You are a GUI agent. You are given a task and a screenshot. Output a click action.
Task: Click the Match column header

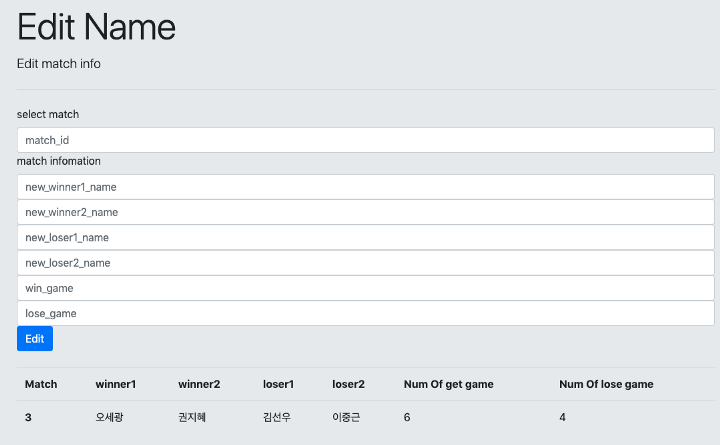tap(41, 384)
